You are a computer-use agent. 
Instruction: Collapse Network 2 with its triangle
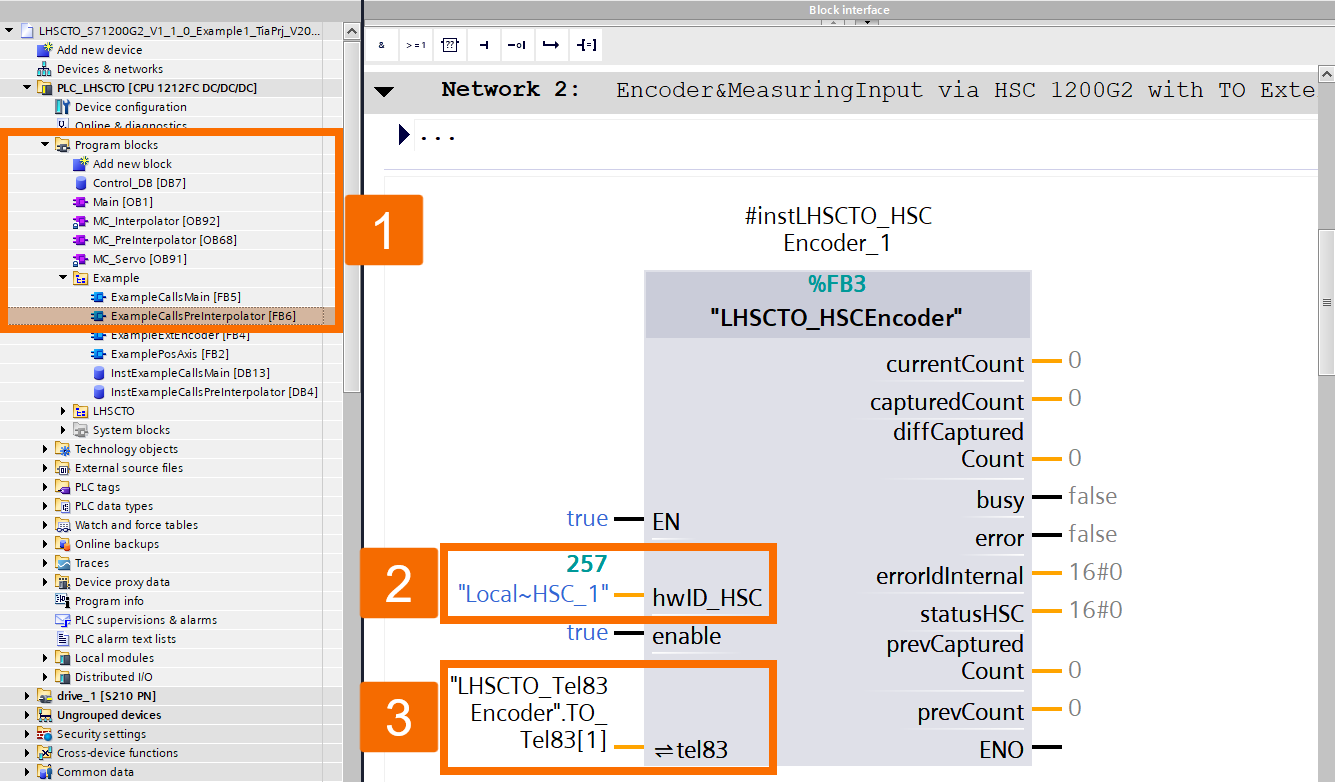pos(384,91)
